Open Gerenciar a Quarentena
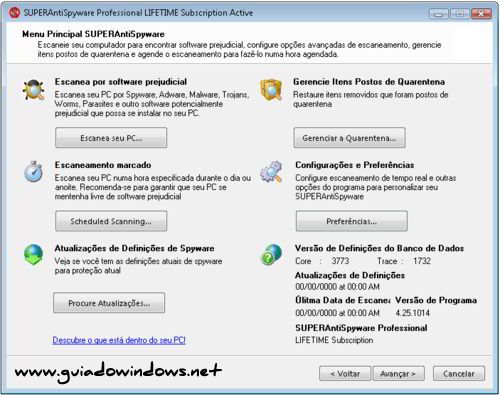This screenshot has height=395, width=500. [349, 138]
